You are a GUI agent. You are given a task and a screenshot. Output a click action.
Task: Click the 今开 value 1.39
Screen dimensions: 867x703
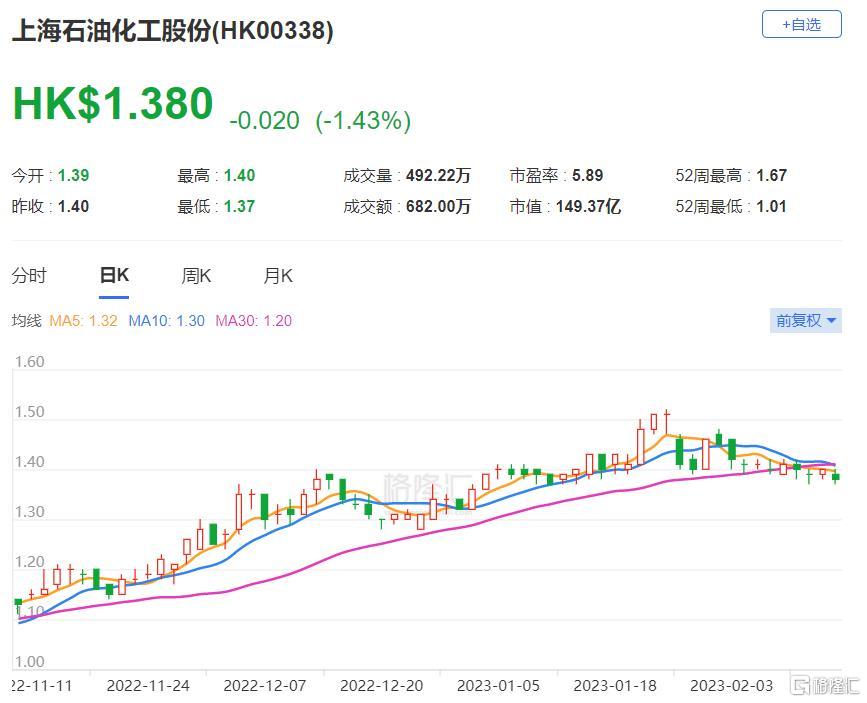(x=74, y=176)
